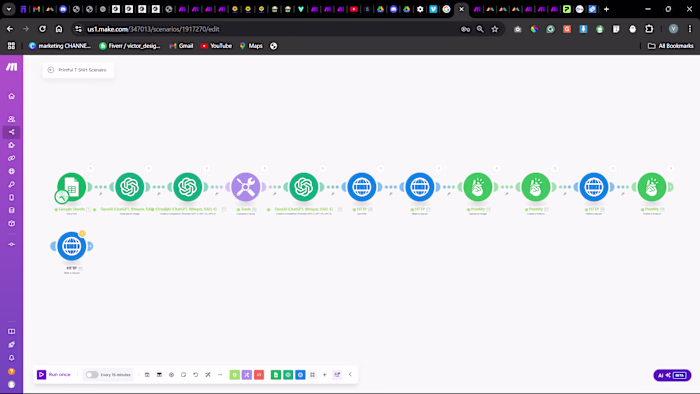Viewport: 700px width, 394px height.
Task: Open Data stores in Make sidebar
Action: tap(12, 210)
